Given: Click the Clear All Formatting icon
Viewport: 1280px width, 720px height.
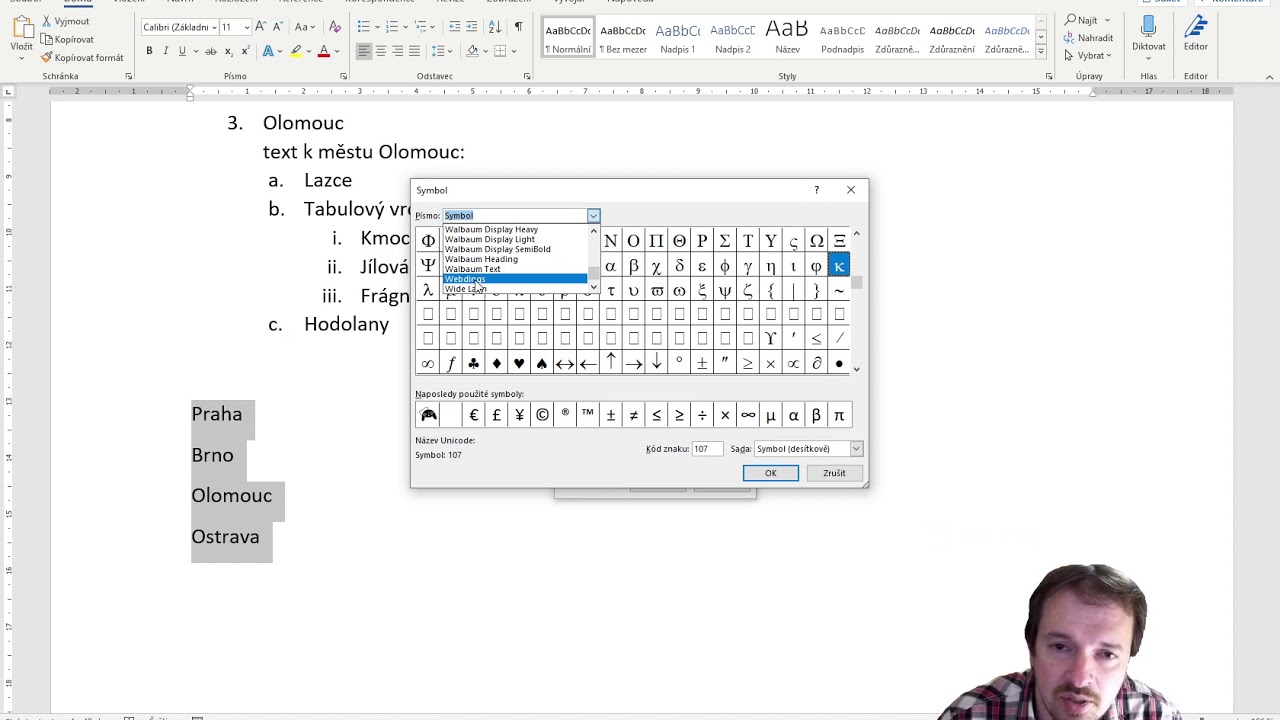Looking at the screenshot, I should click(x=335, y=27).
